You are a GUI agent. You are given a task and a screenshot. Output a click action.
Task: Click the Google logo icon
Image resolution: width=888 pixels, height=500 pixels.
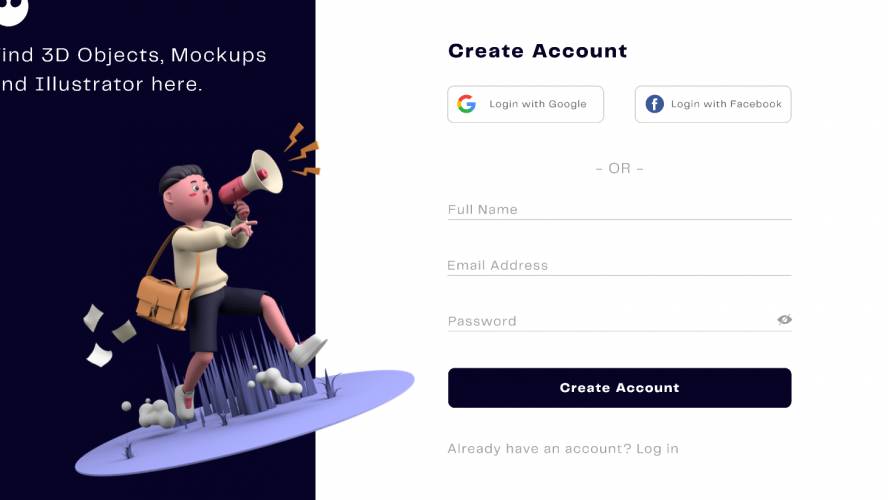pos(466,104)
